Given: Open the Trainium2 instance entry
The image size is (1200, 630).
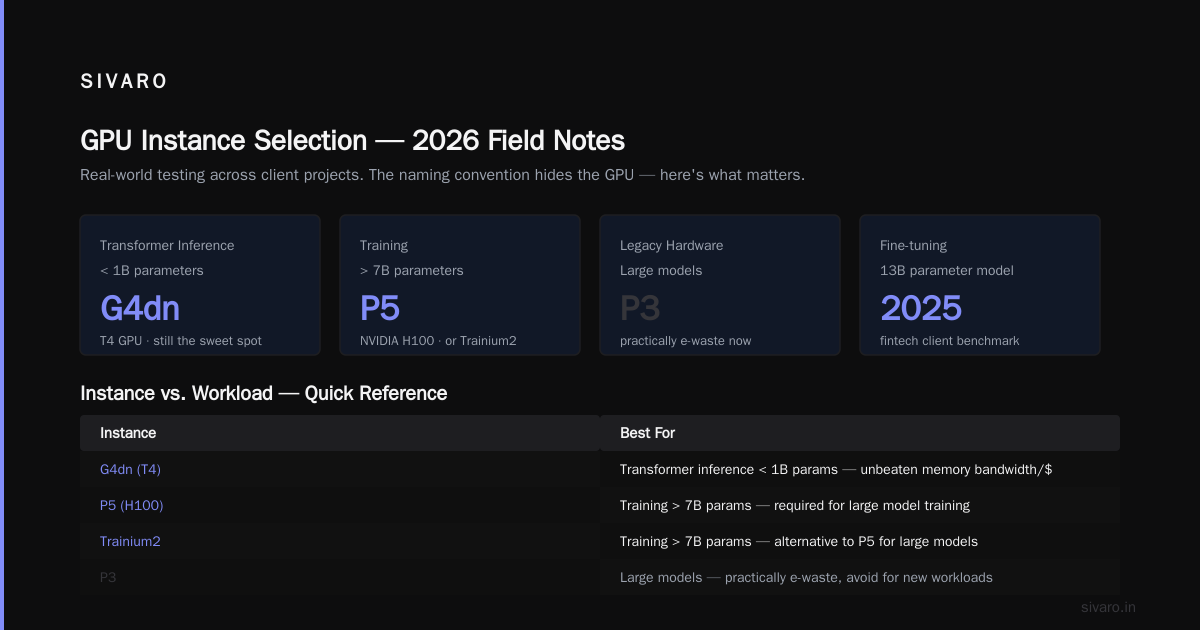Looking at the screenshot, I should point(130,541).
